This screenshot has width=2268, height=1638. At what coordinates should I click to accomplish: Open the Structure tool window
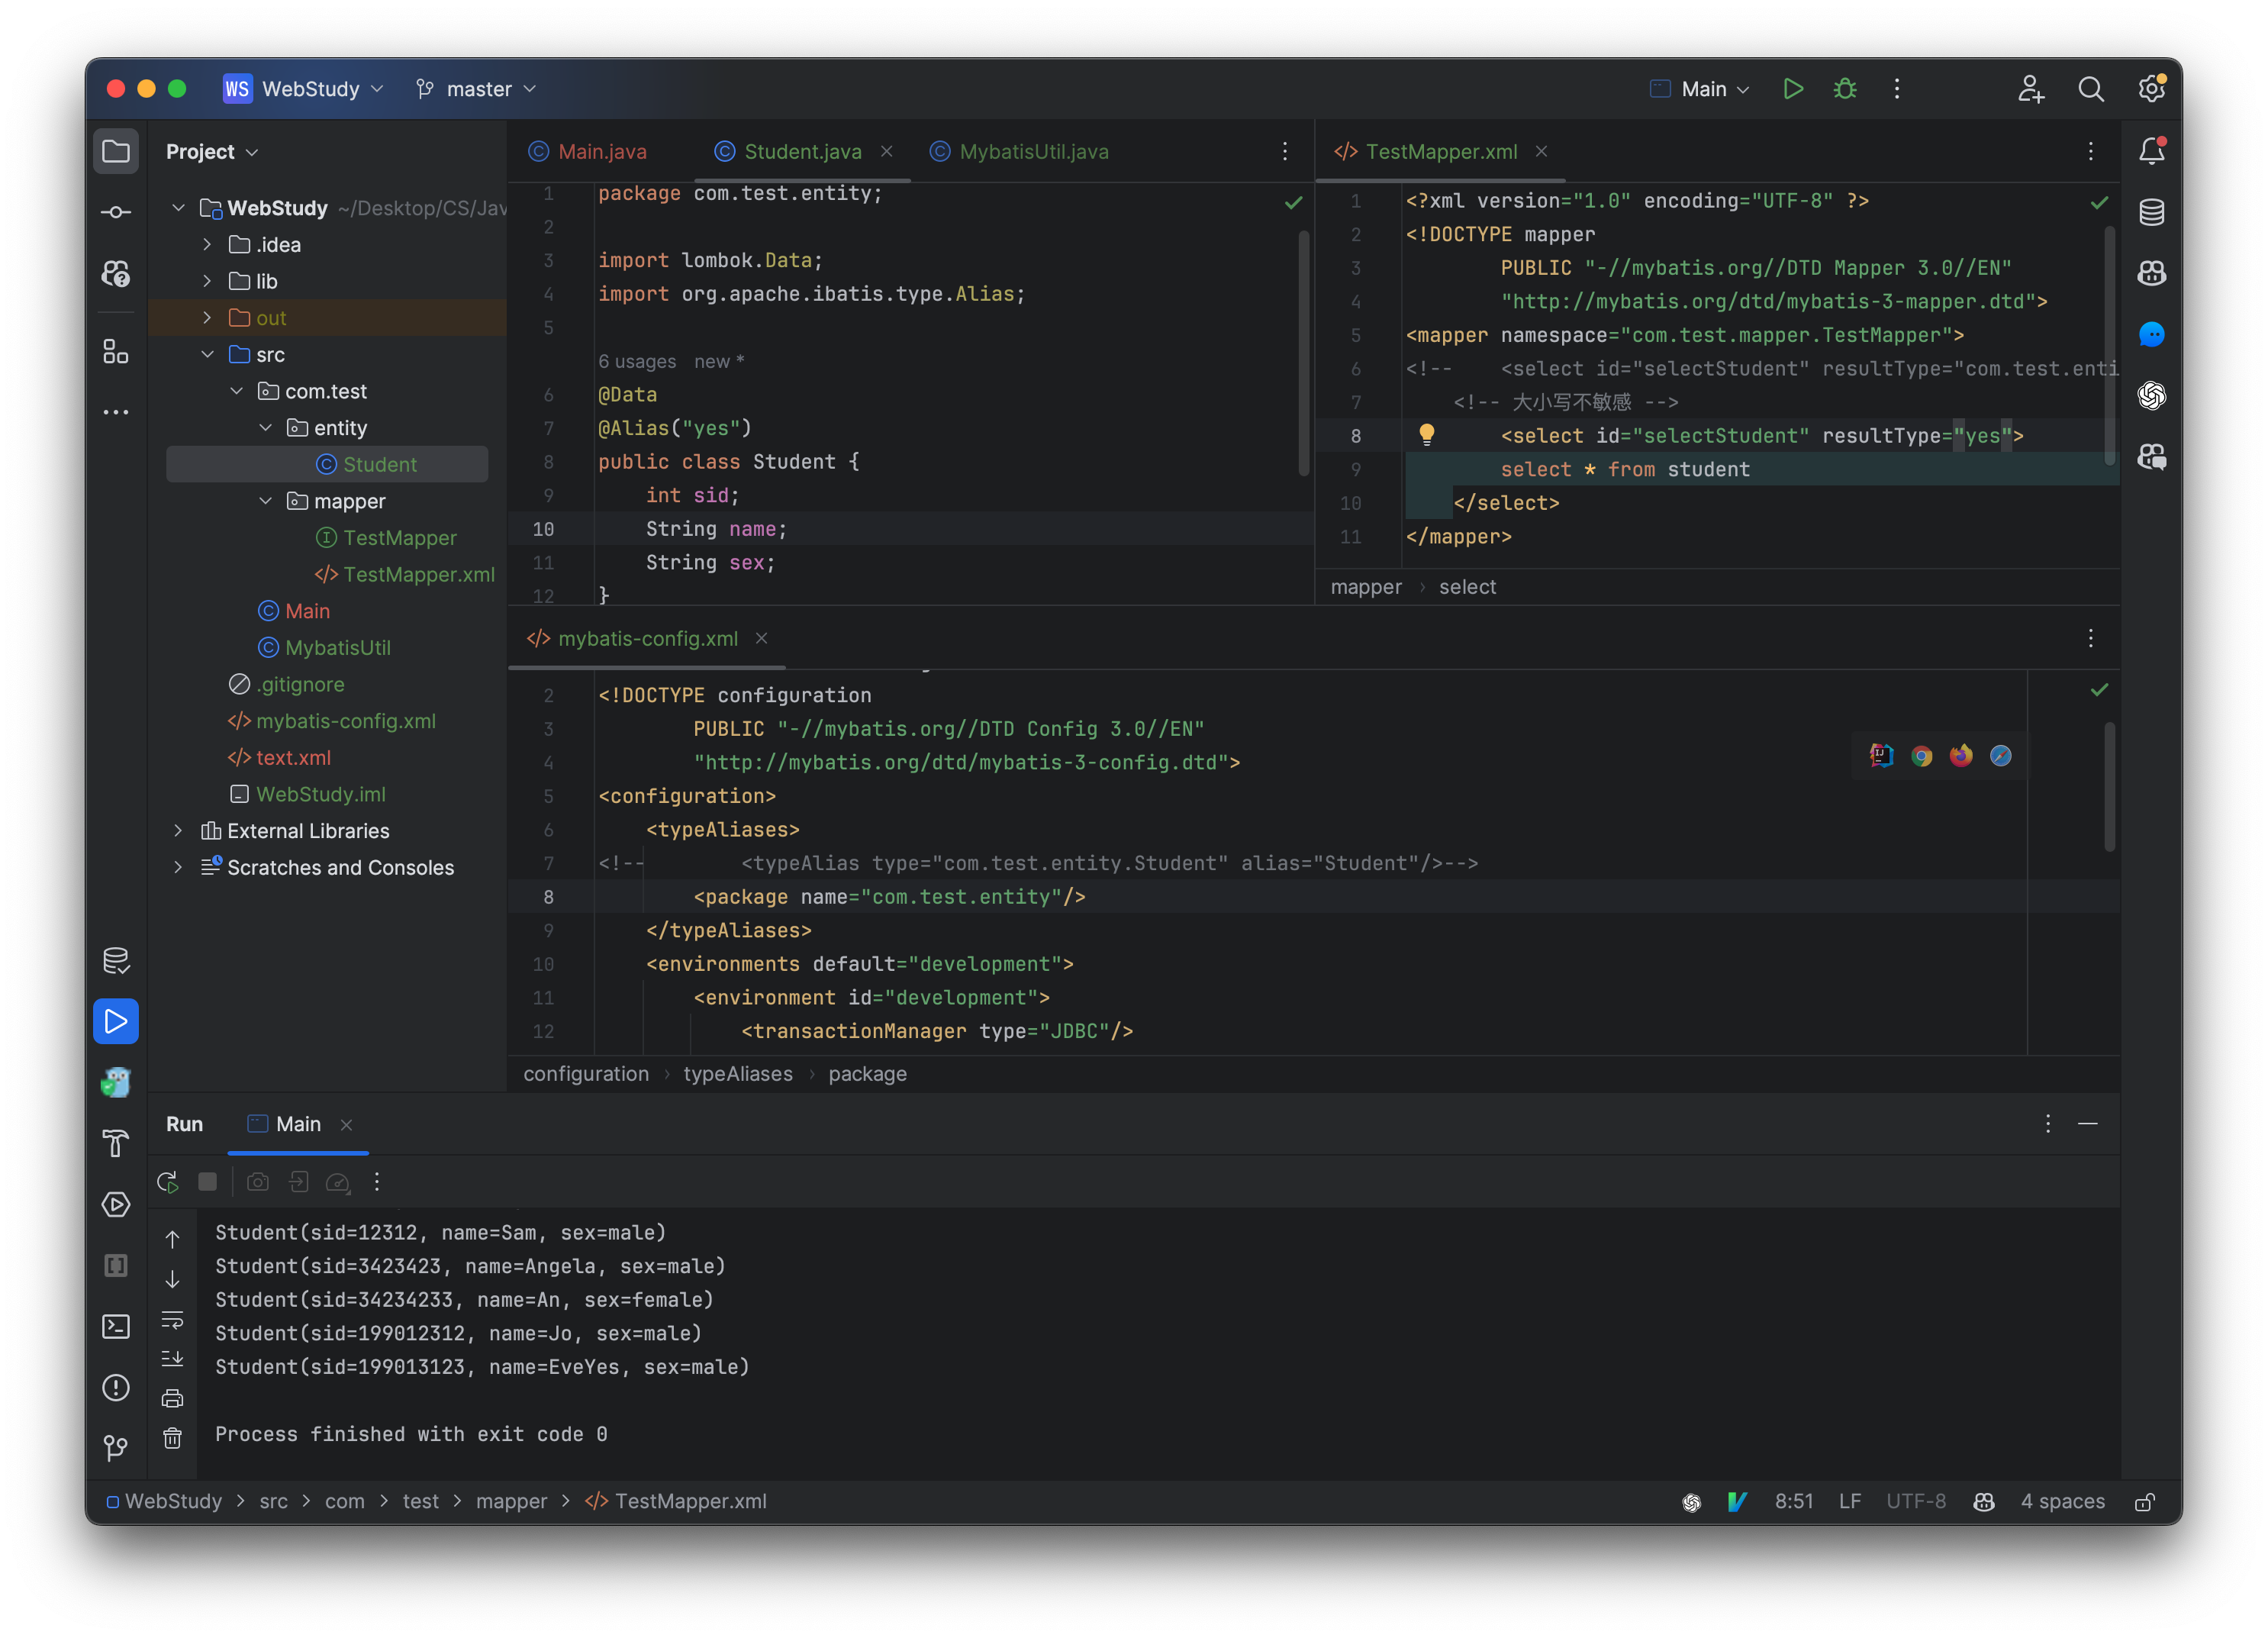[116, 351]
